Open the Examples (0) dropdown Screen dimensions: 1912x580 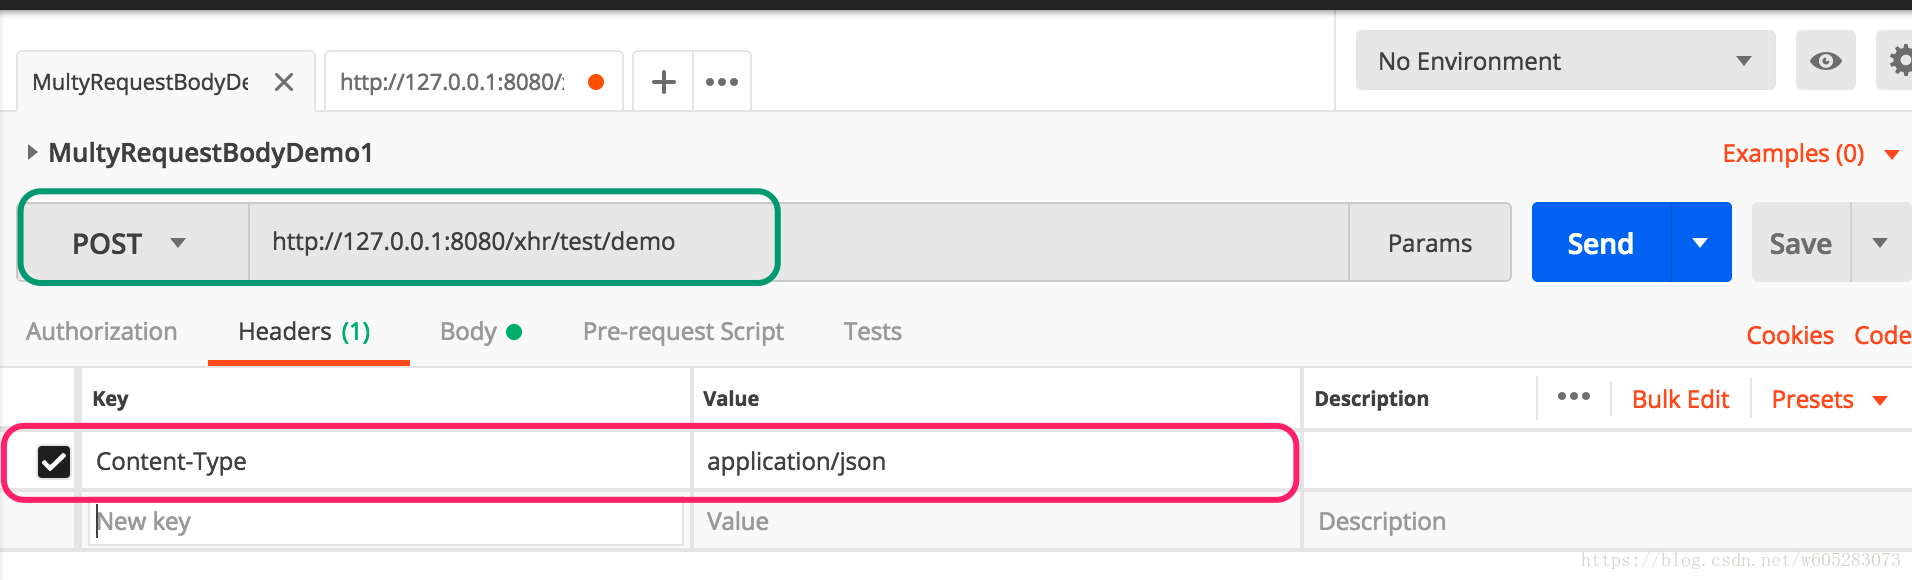[x=1810, y=154]
